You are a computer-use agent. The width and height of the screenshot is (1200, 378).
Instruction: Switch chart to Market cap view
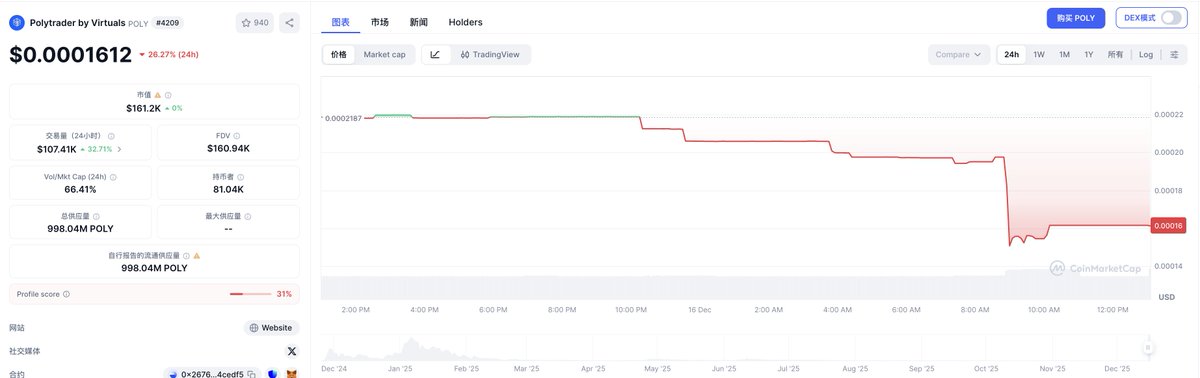385,54
